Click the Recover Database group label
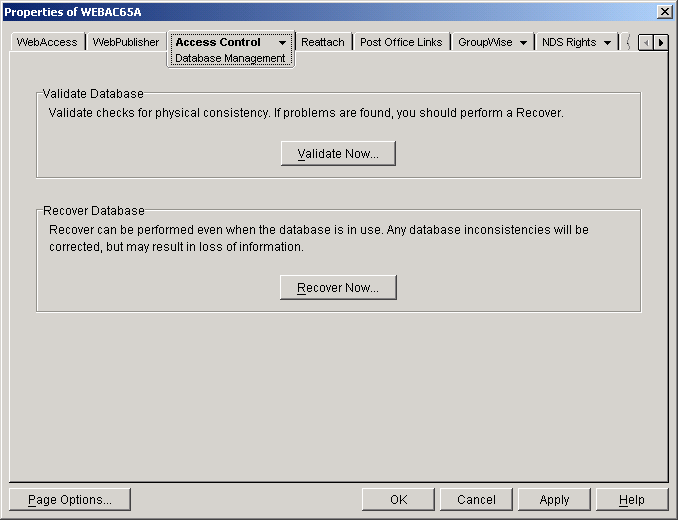678x520 pixels. pos(94,211)
